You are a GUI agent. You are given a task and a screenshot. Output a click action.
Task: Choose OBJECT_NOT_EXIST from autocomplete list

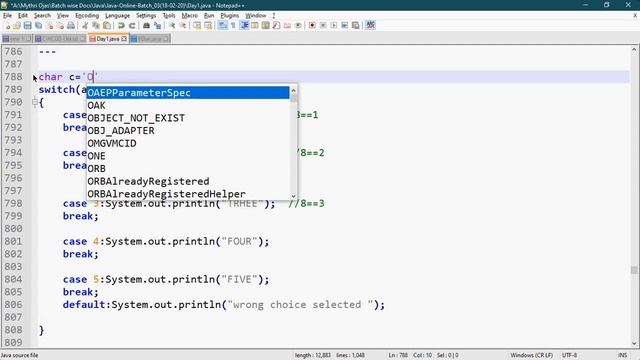188,118
